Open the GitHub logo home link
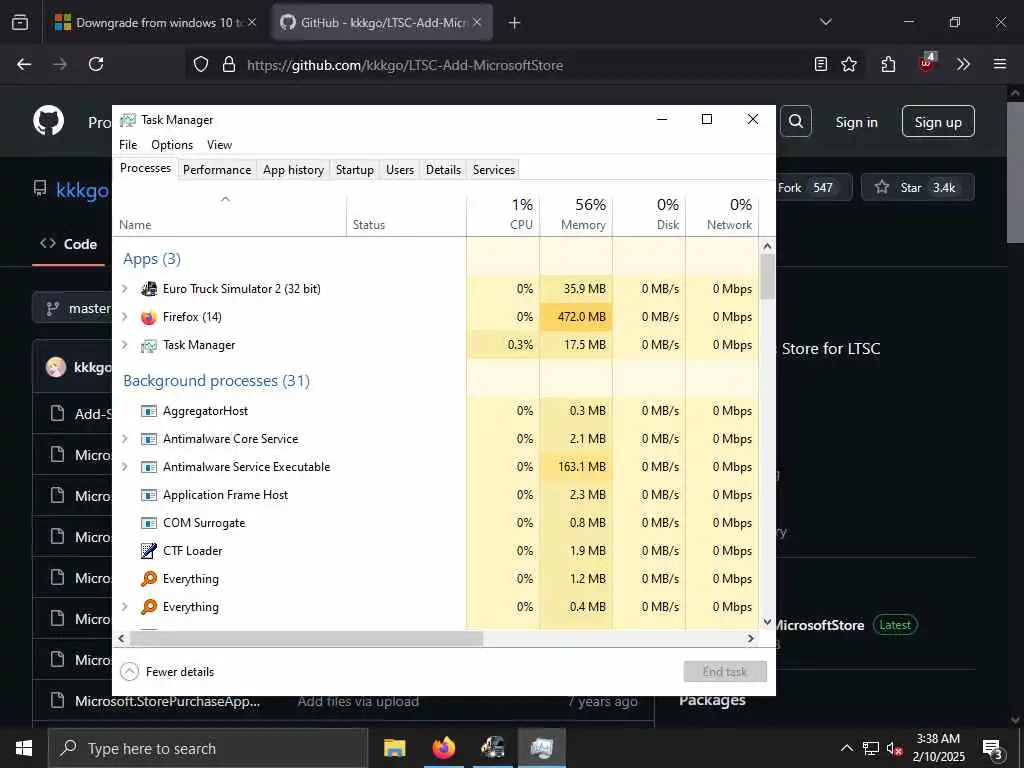Image resolution: width=1024 pixels, height=768 pixels. click(49, 121)
